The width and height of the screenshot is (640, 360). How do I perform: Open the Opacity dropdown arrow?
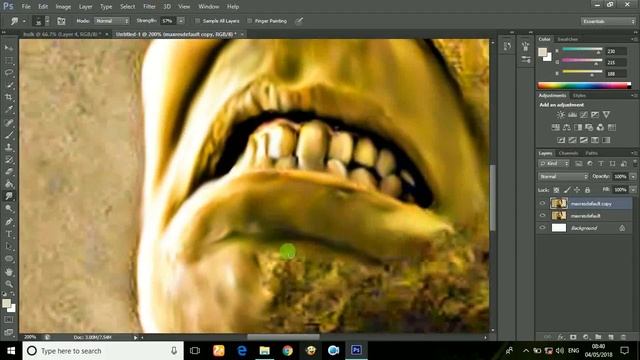tap(633, 176)
